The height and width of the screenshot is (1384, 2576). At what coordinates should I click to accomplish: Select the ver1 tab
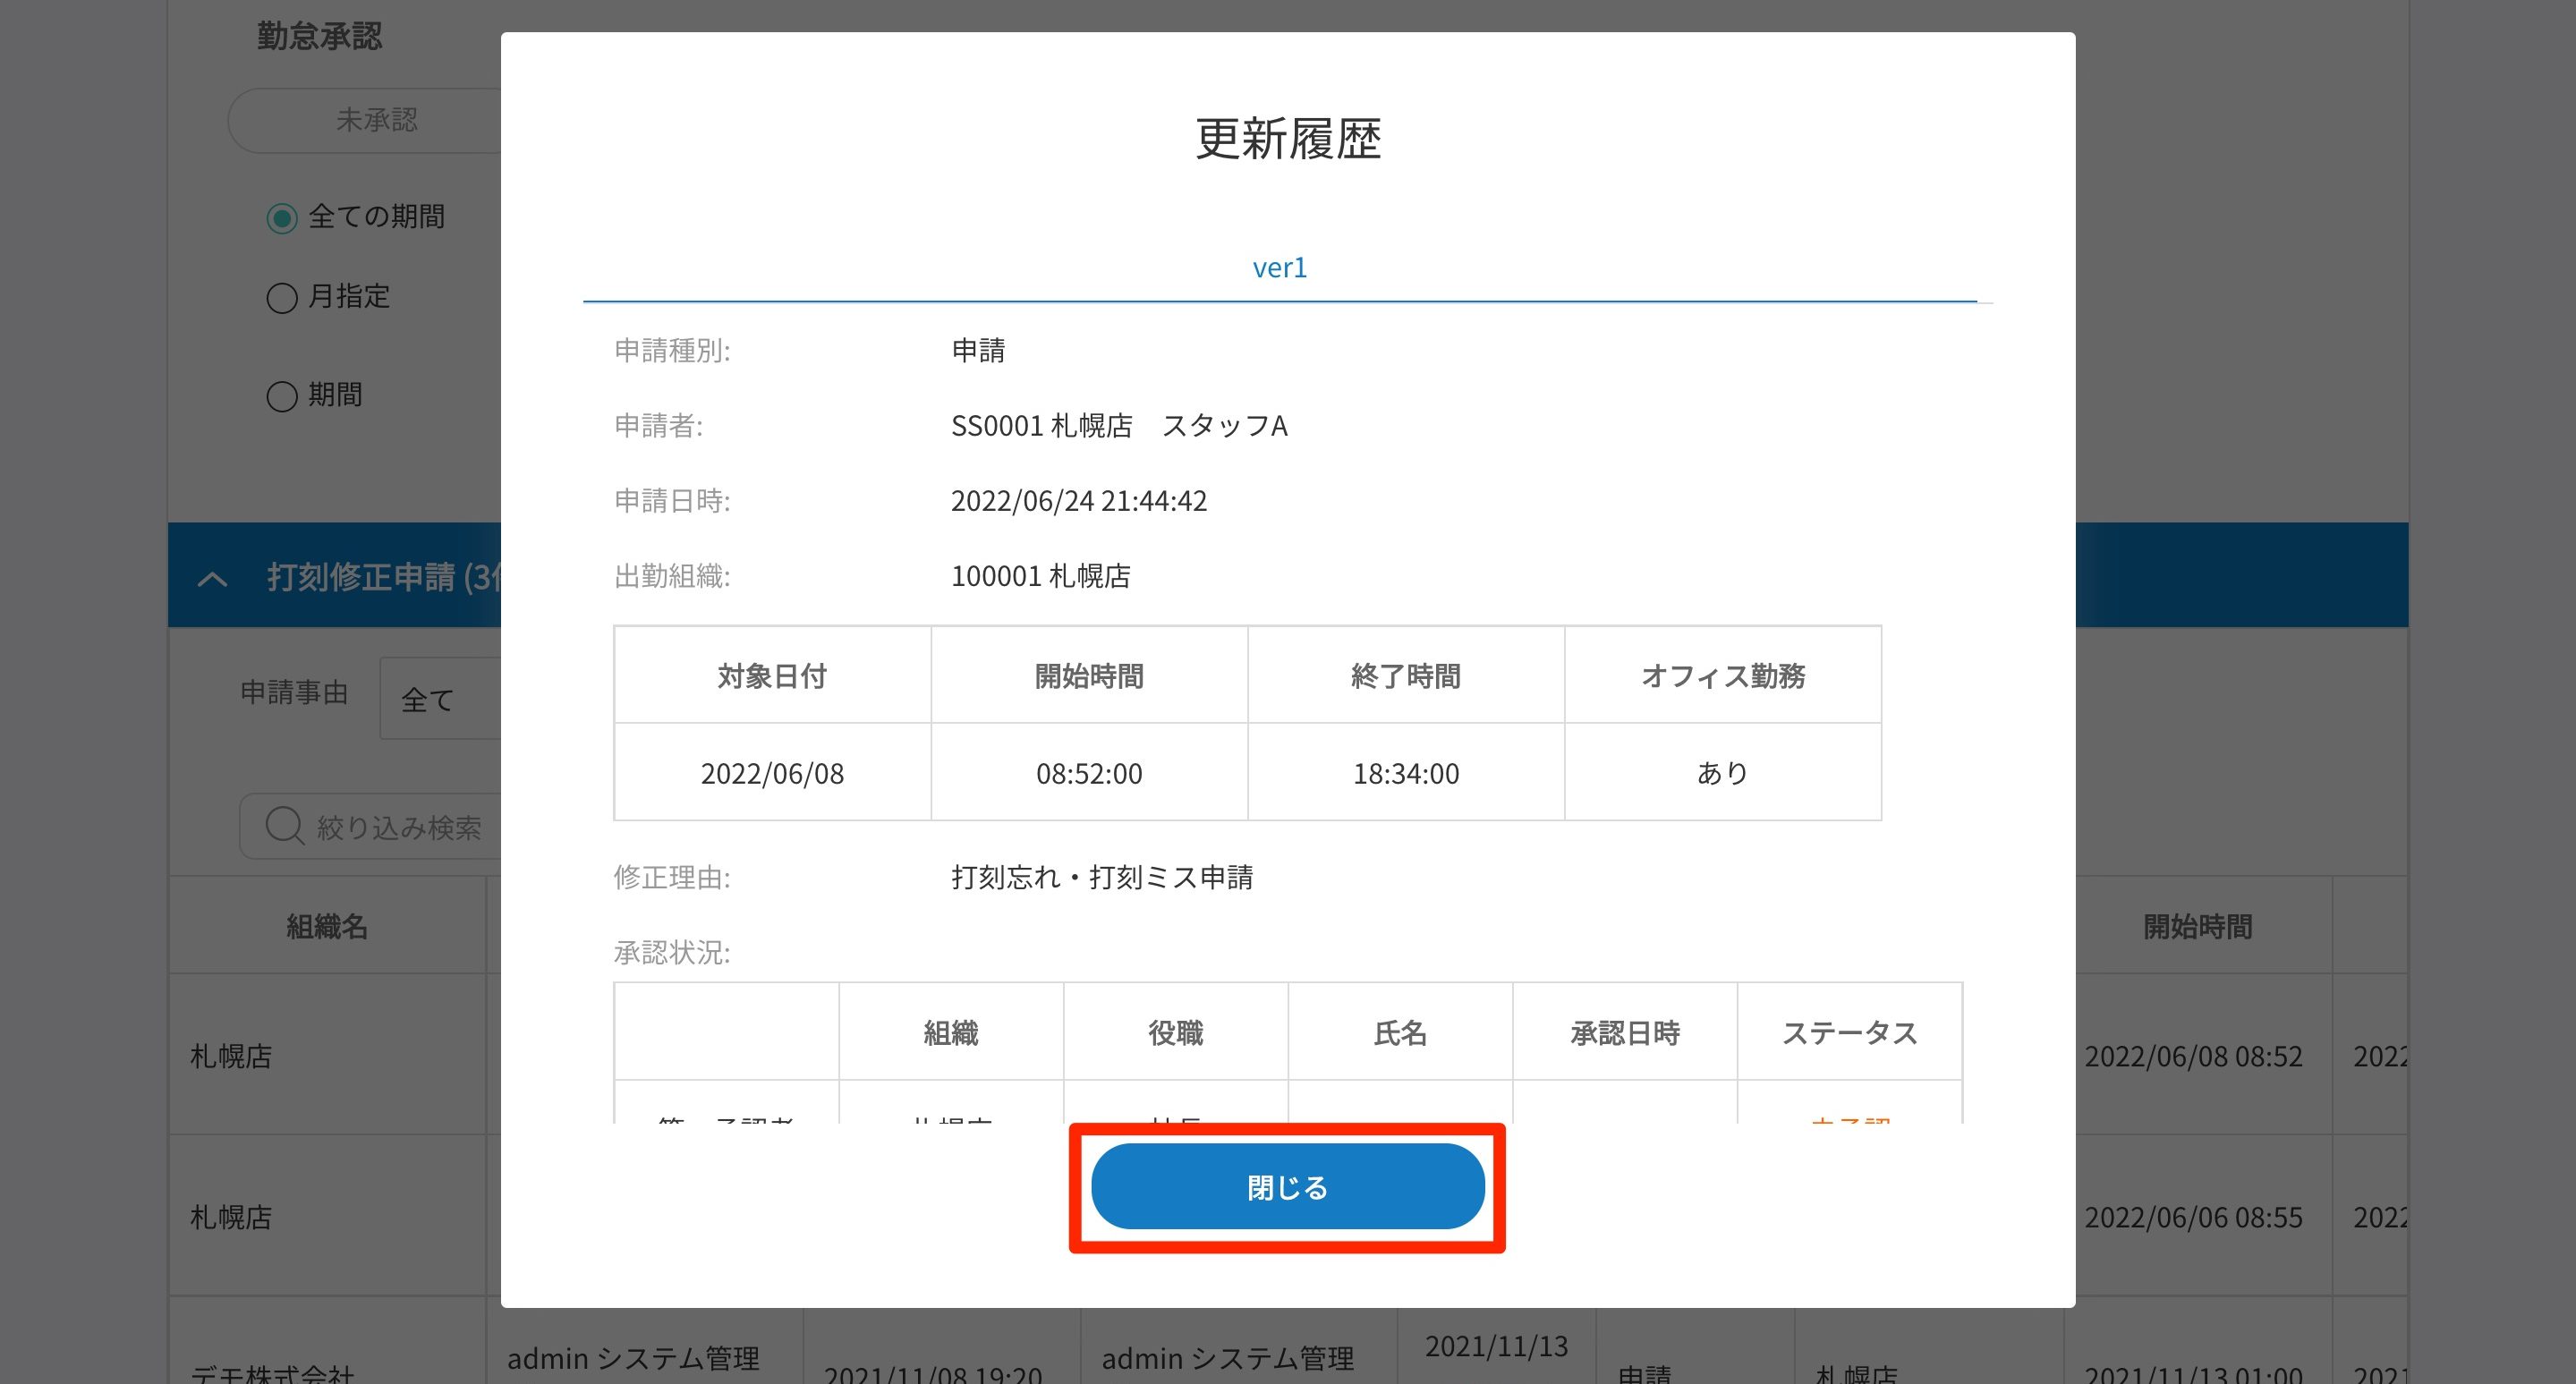pos(1279,268)
